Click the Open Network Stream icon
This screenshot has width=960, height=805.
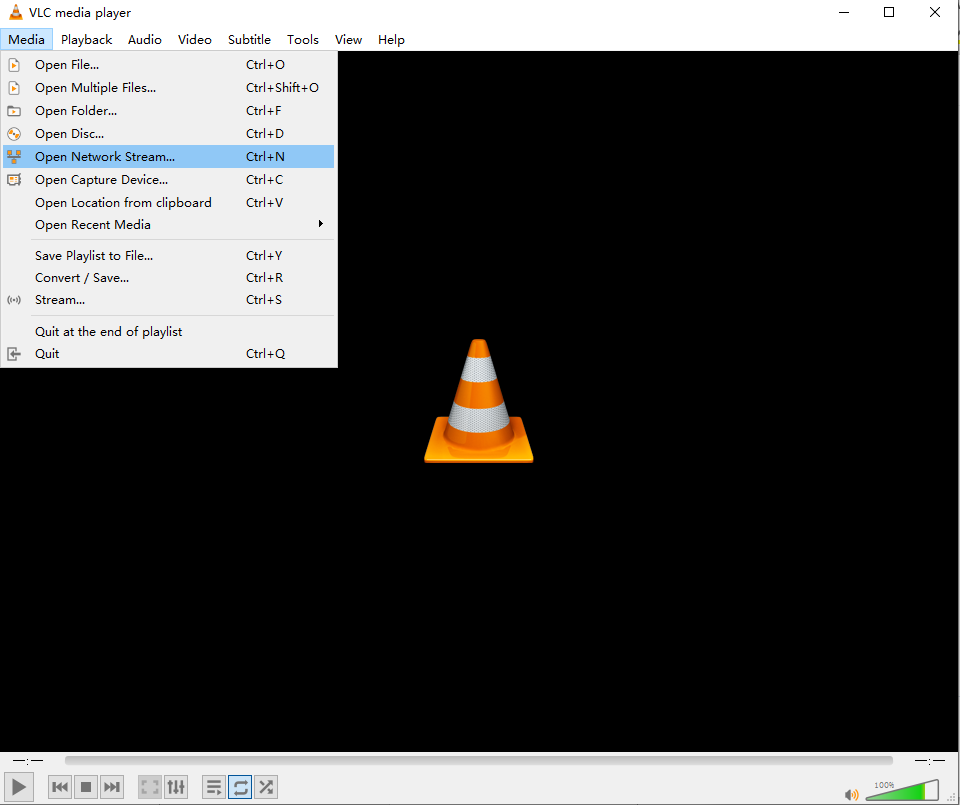click(14, 157)
